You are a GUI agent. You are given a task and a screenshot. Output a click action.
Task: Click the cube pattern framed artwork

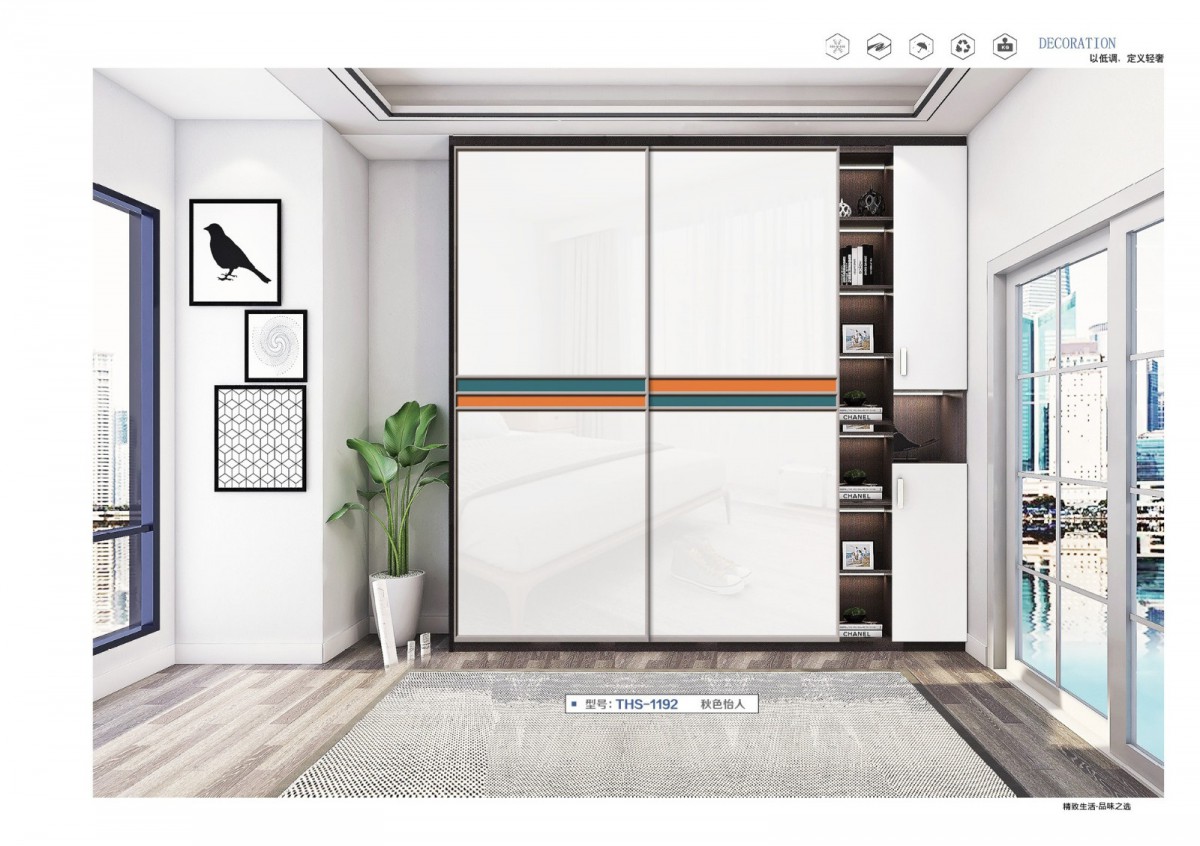(x=260, y=437)
